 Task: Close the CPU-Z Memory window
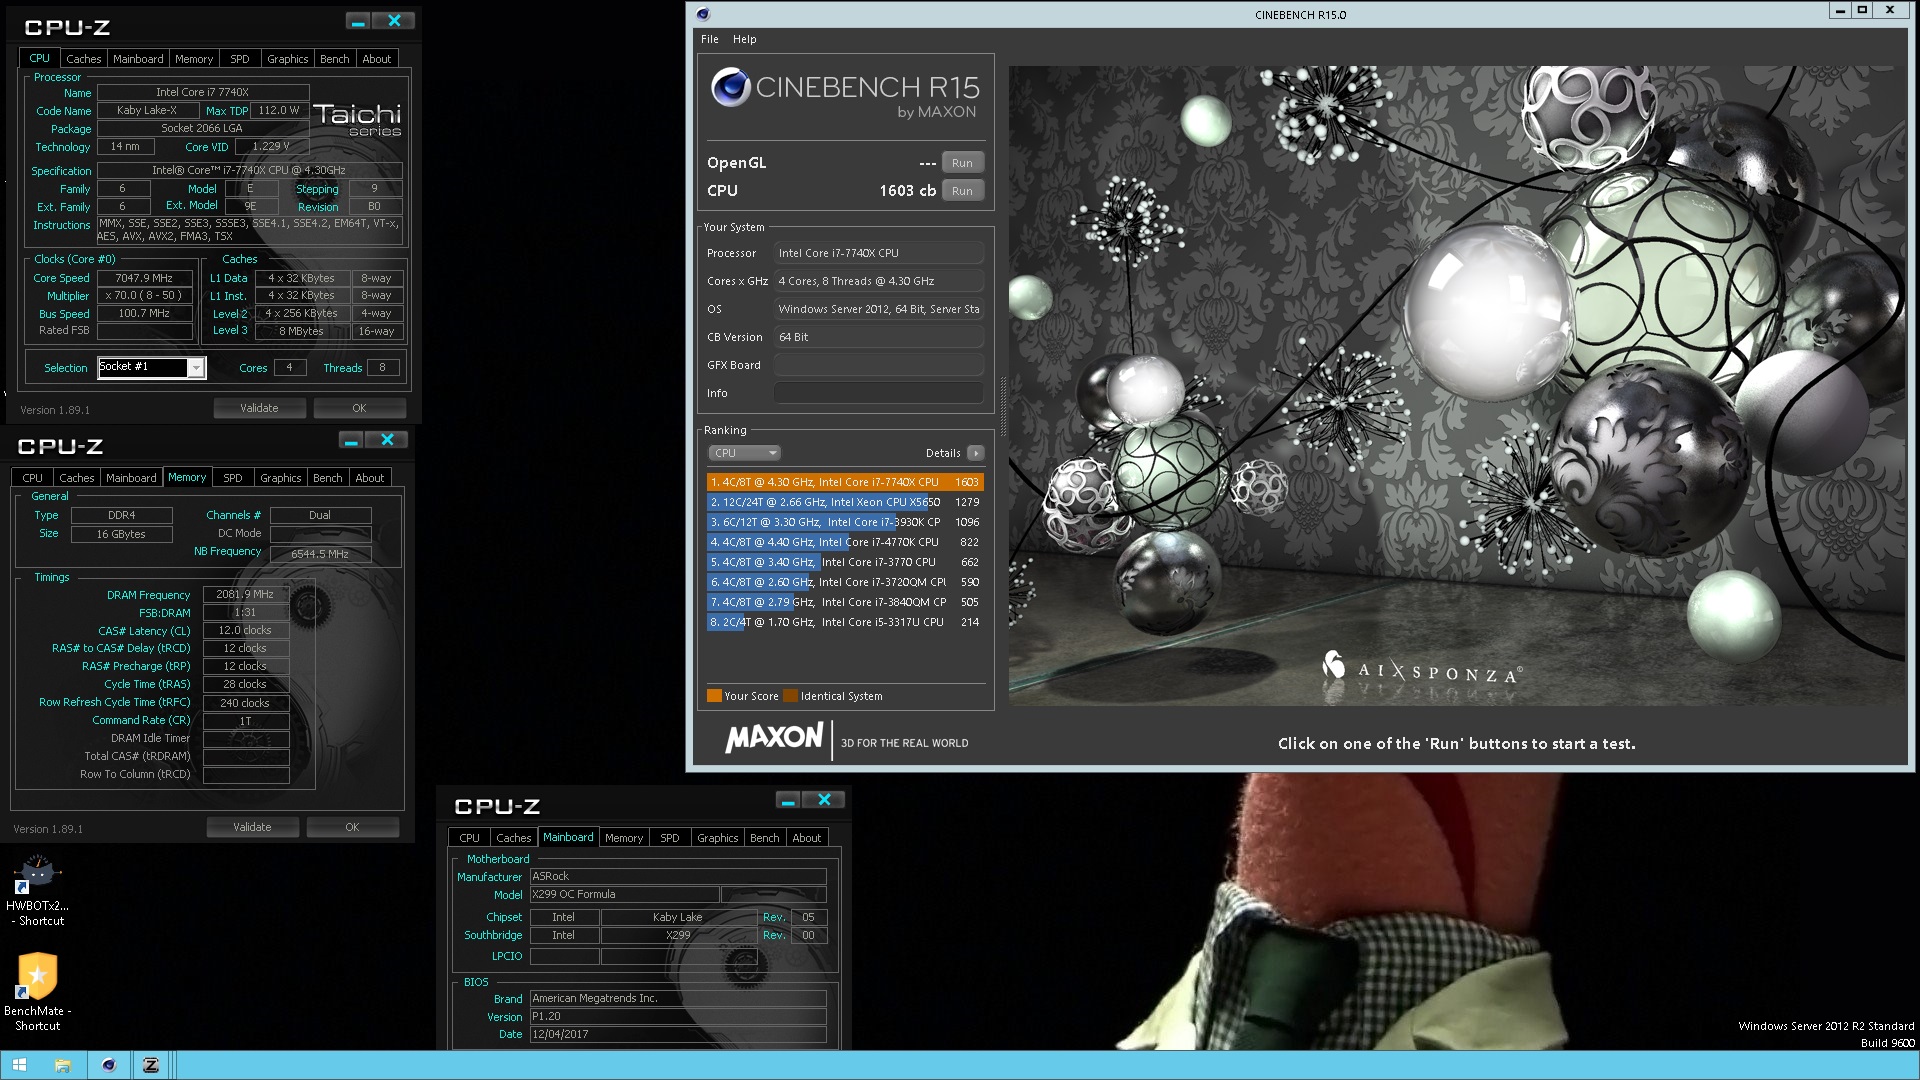tap(387, 440)
